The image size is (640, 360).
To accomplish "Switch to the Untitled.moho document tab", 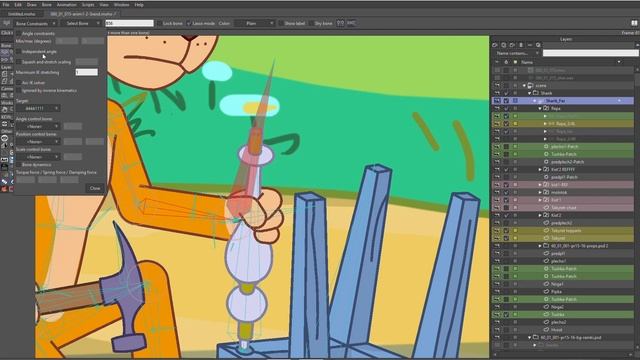I will point(21,13).
